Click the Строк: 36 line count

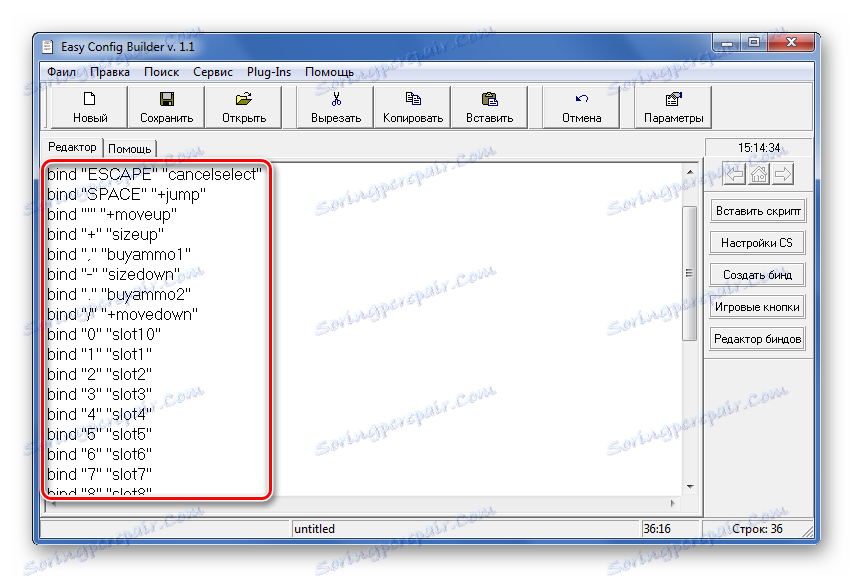tap(757, 529)
